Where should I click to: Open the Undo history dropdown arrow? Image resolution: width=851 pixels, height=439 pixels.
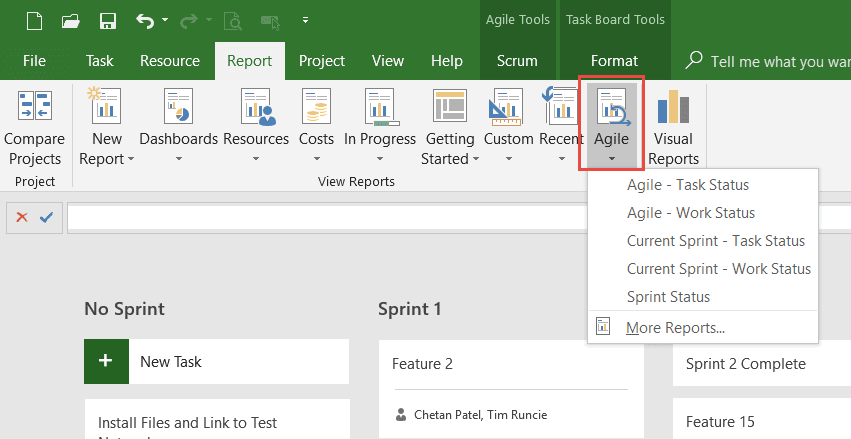point(165,21)
